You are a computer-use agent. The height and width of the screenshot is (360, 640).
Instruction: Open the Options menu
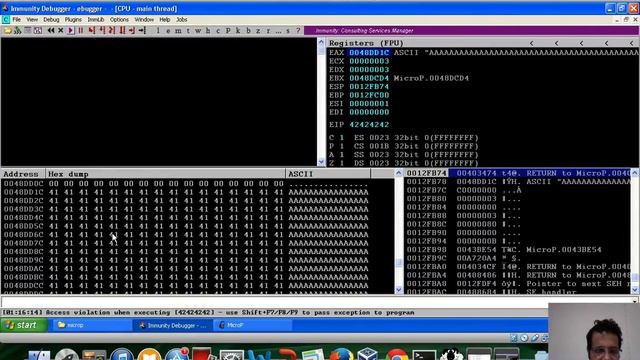pos(119,20)
